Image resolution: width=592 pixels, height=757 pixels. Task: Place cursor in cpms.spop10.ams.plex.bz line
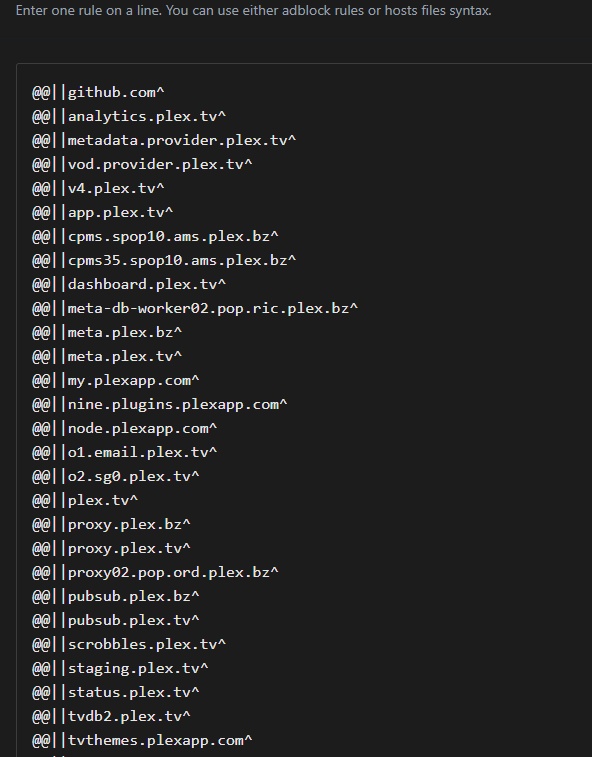pos(155,237)
